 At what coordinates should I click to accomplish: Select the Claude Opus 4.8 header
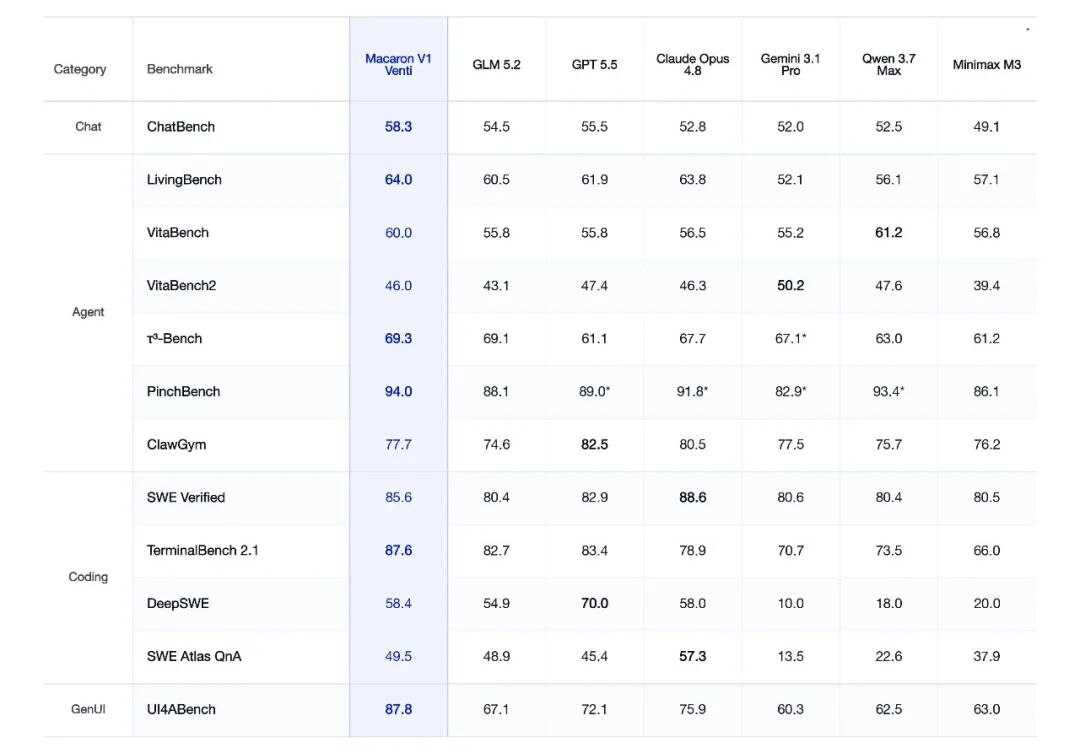[692, 65]
